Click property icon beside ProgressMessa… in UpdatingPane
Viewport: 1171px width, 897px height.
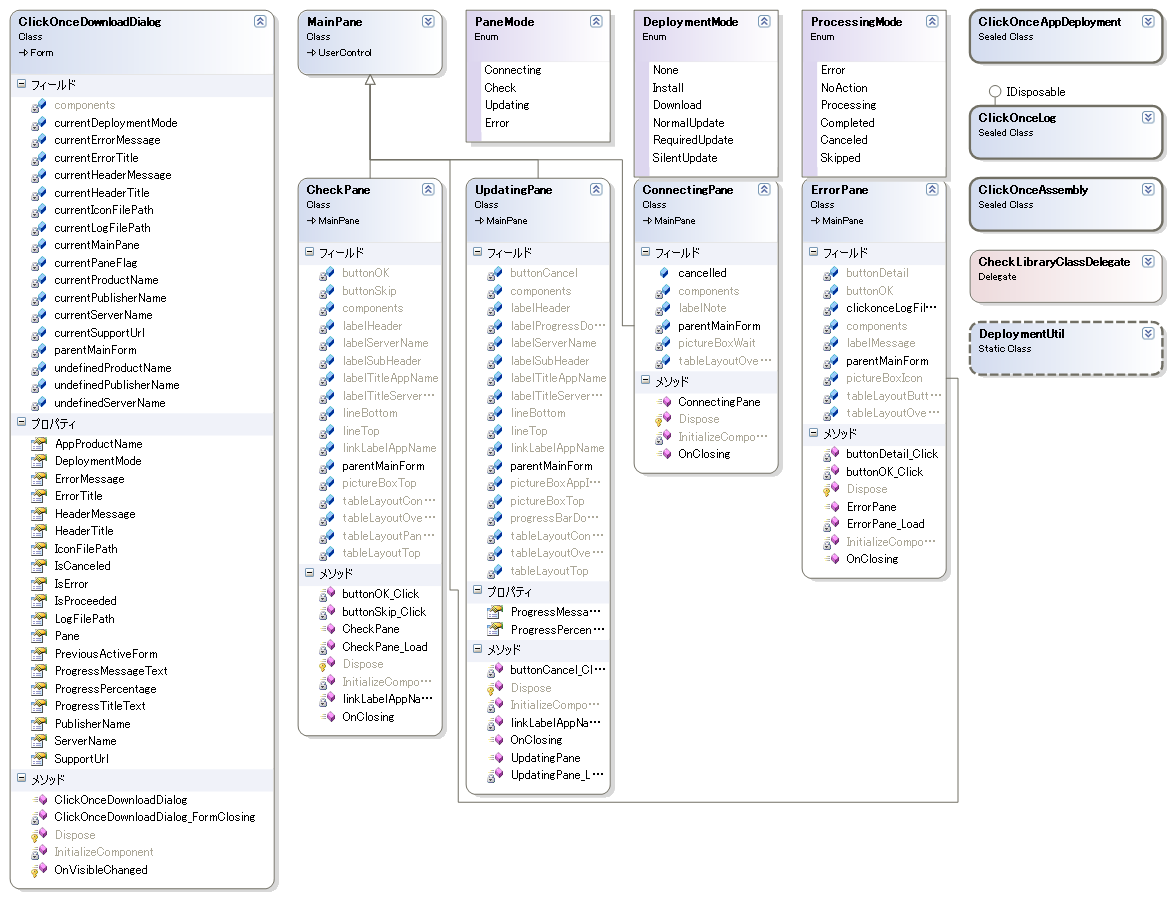pos(494,612)
